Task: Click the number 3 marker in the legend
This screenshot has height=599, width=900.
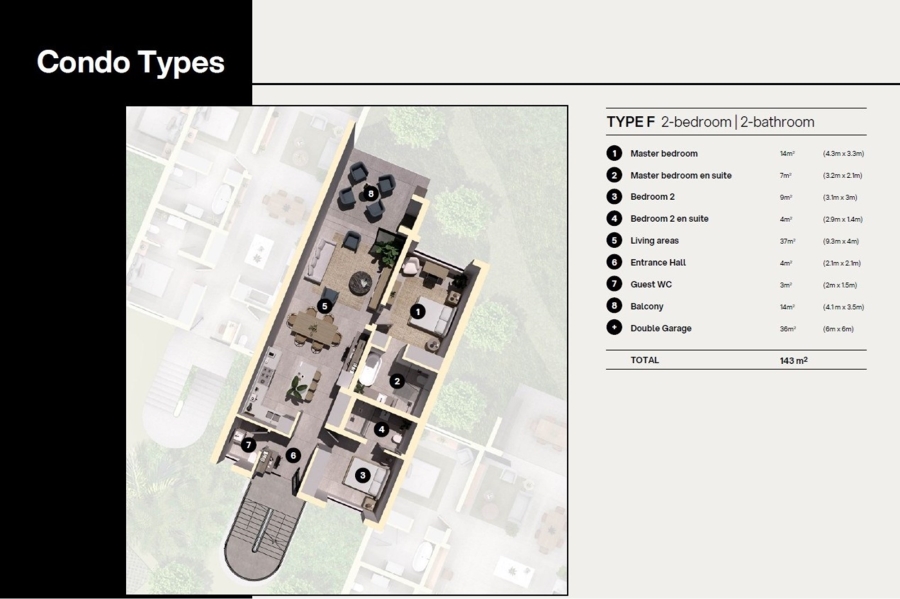Action: pos(614,197)
